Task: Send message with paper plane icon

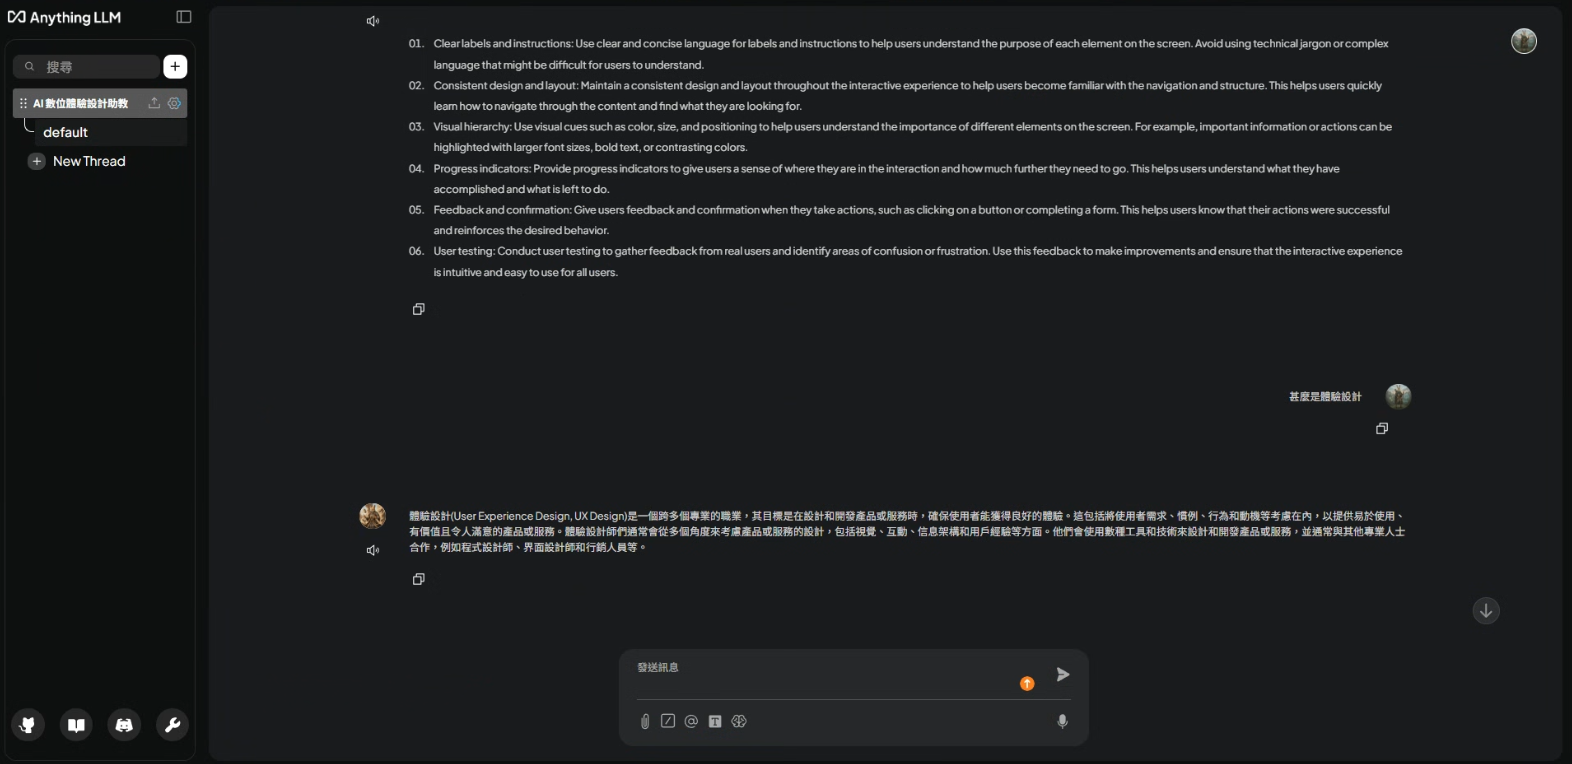Action: pos(1063,674)
